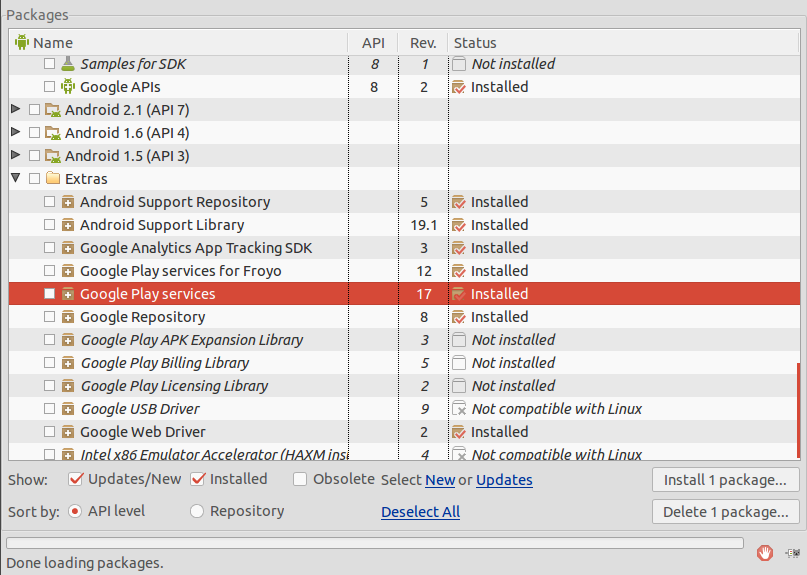Screen dimensions: 807x575
Task: Check the Google USB Driver checkbox
Action: click(49, 409)
